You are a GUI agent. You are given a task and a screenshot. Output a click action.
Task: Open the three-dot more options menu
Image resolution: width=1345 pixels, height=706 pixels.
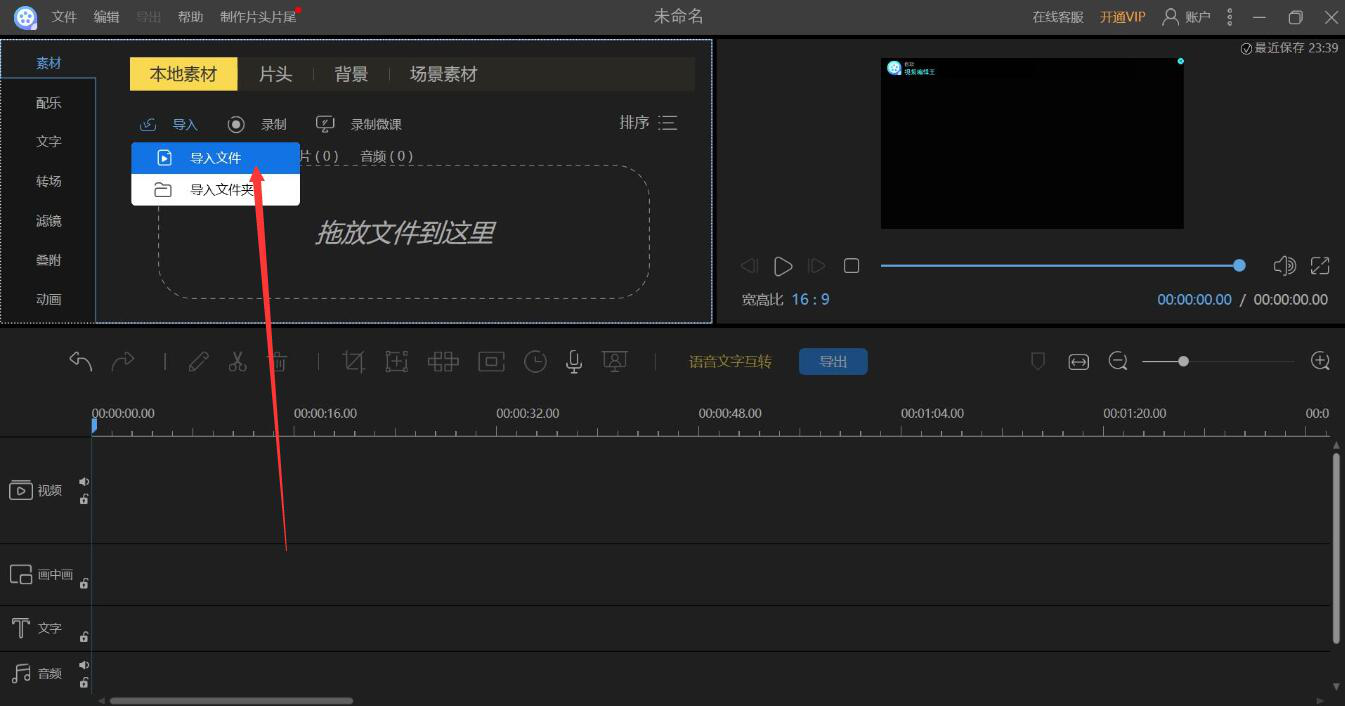(x=1229, y=17)
